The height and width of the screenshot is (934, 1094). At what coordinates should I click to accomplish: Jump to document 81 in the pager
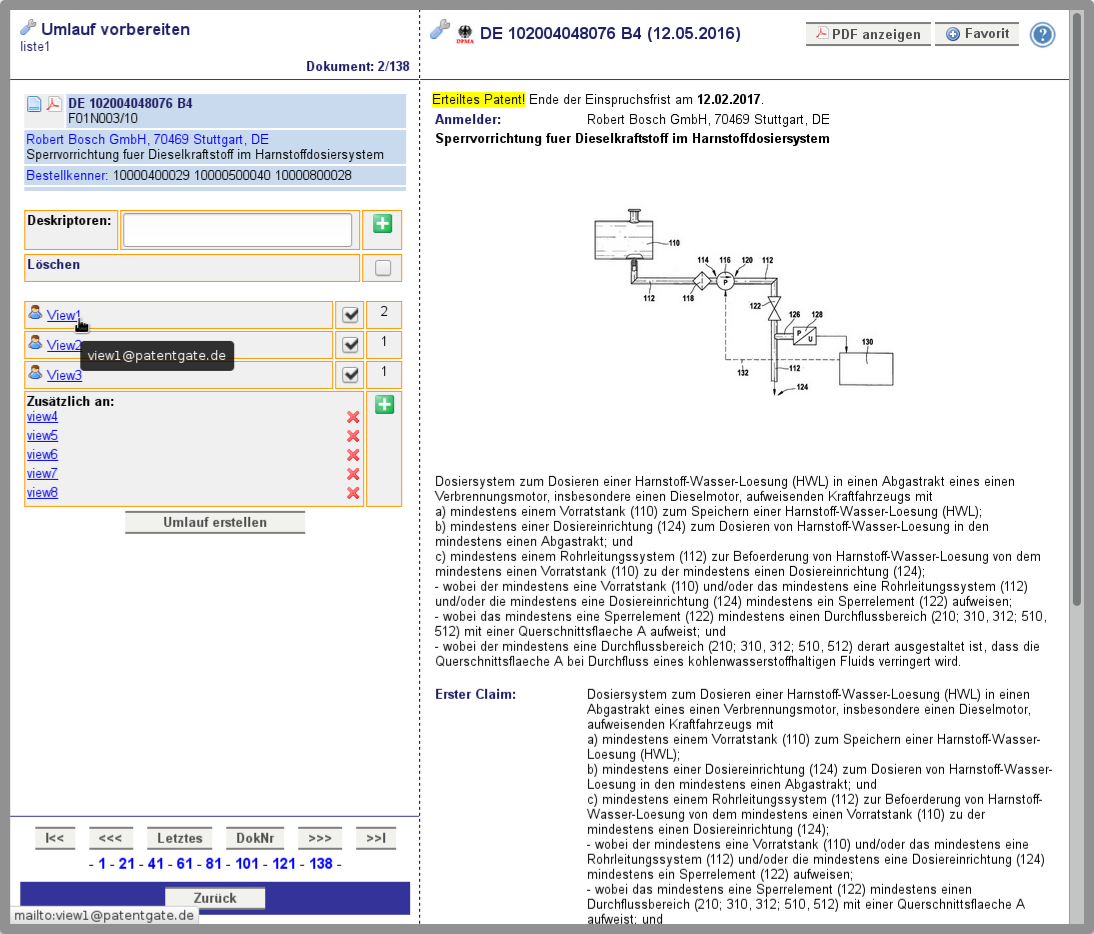(x=213, y=864)
